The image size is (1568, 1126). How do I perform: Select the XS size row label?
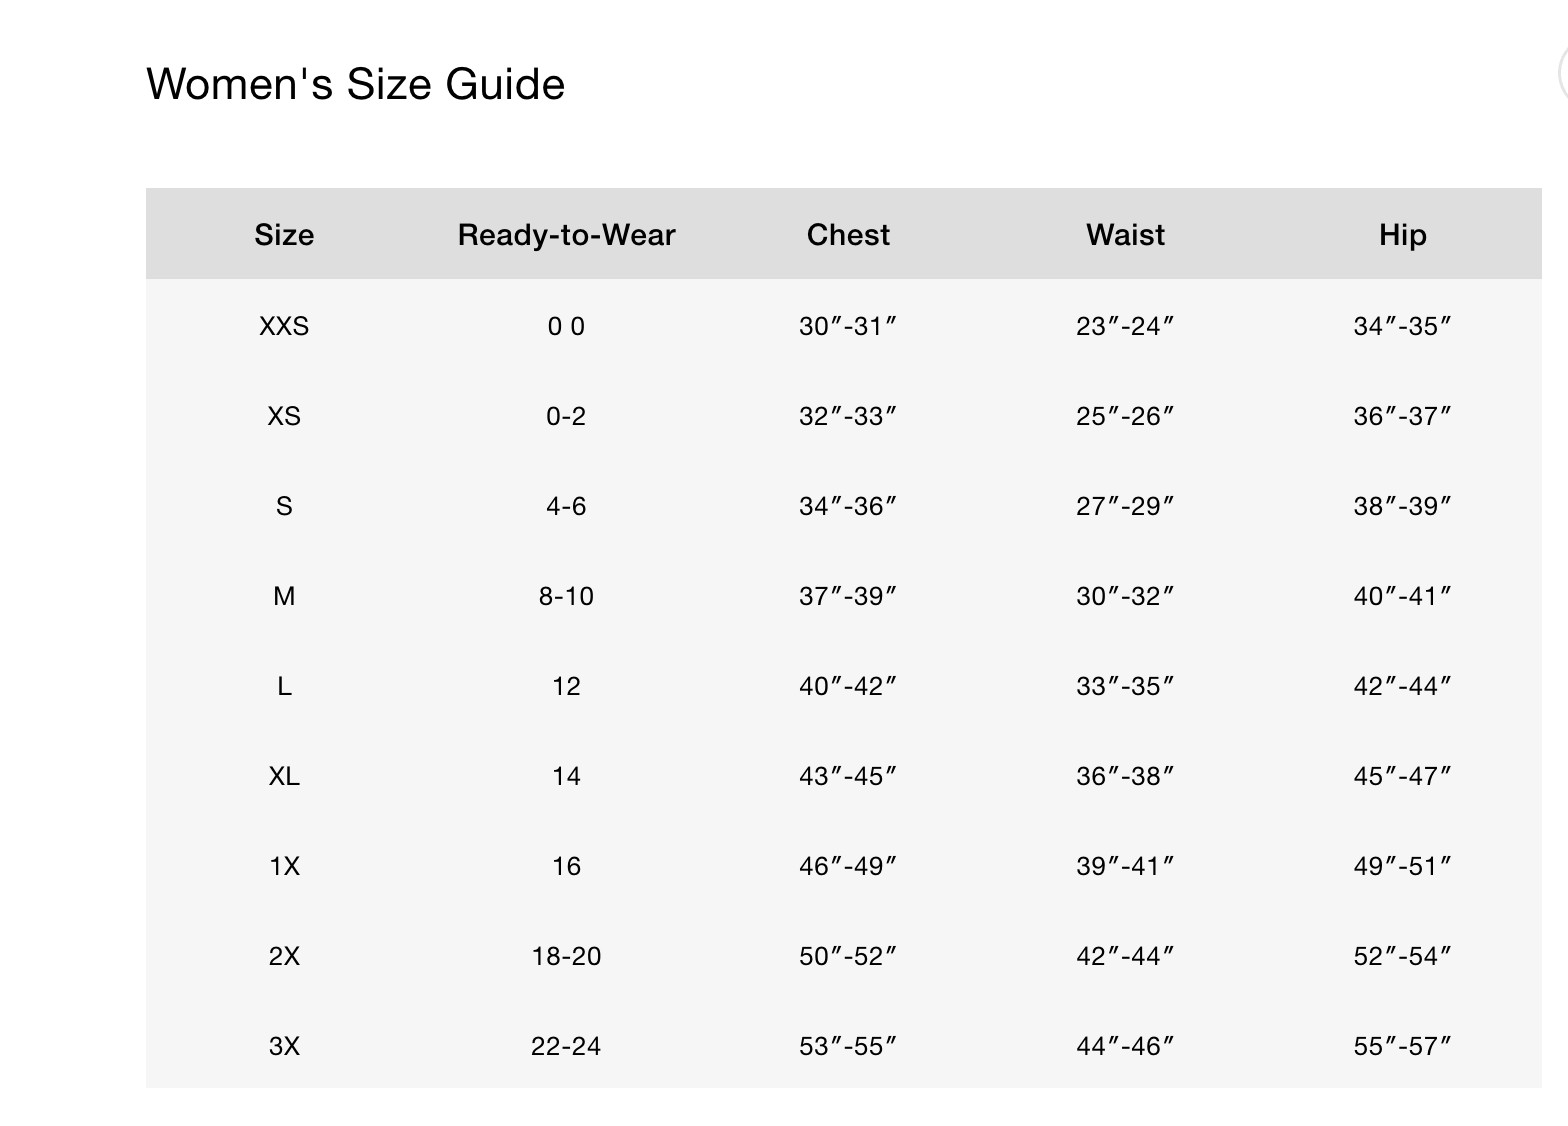click(x=284, y=416)
